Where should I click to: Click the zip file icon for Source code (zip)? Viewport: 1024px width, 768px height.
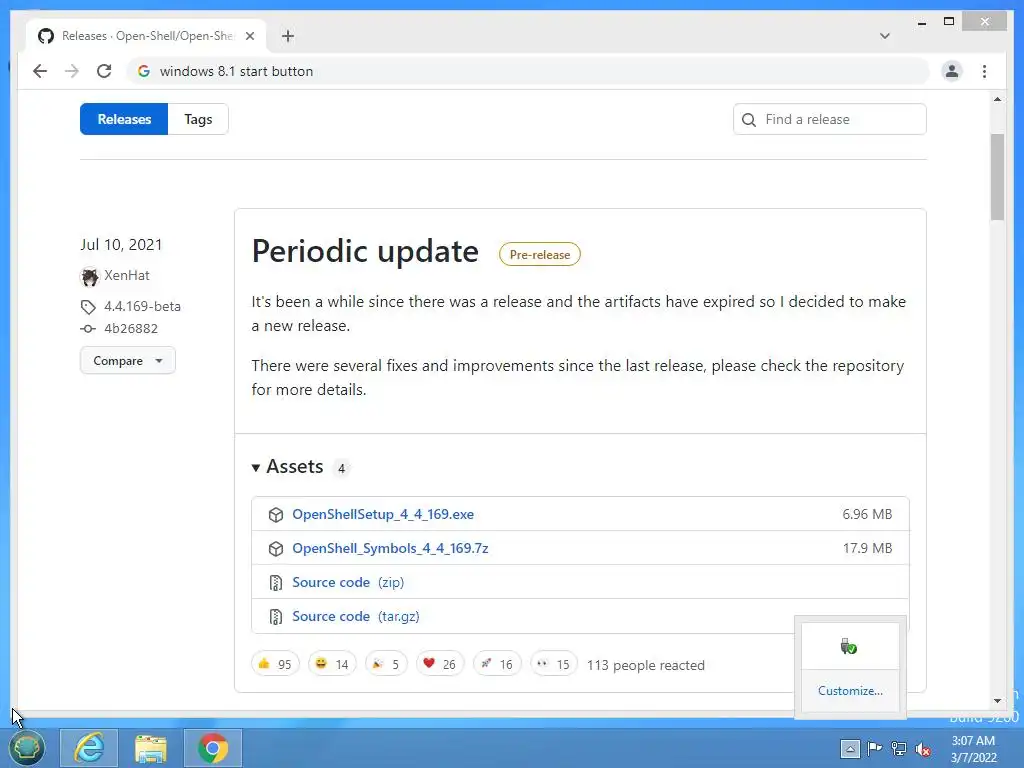click(x=276, y=583)
